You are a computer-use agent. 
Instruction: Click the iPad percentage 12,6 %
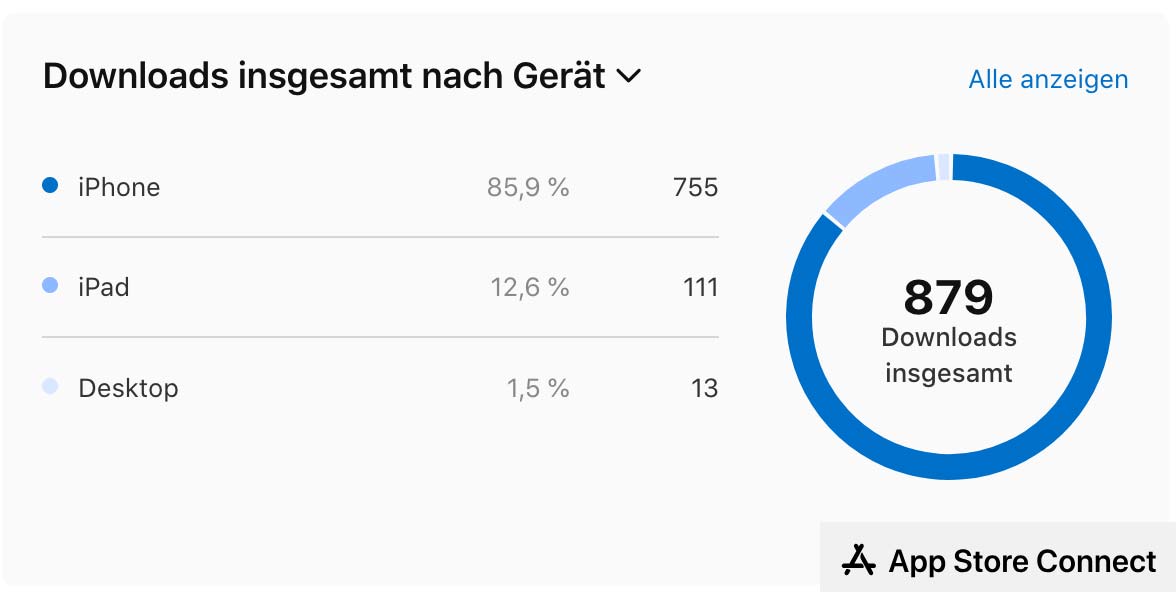pos(529,288)
